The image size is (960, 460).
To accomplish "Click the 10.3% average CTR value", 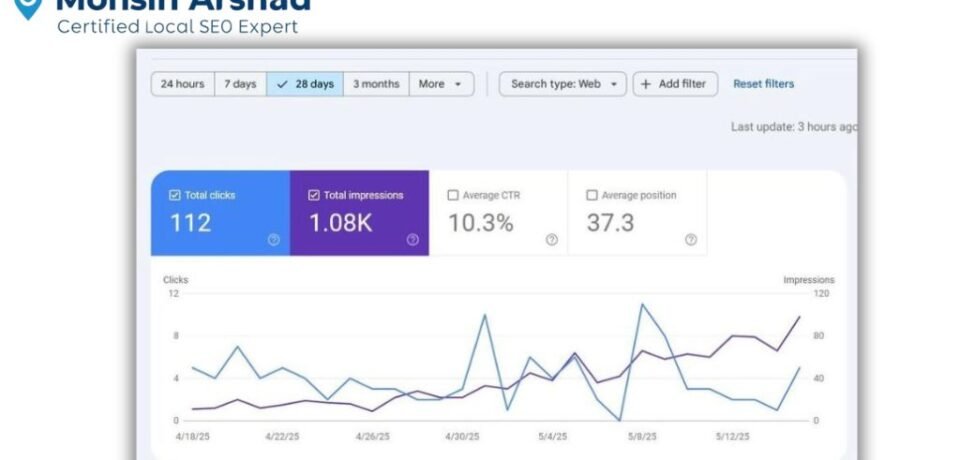I will (481, 223).
